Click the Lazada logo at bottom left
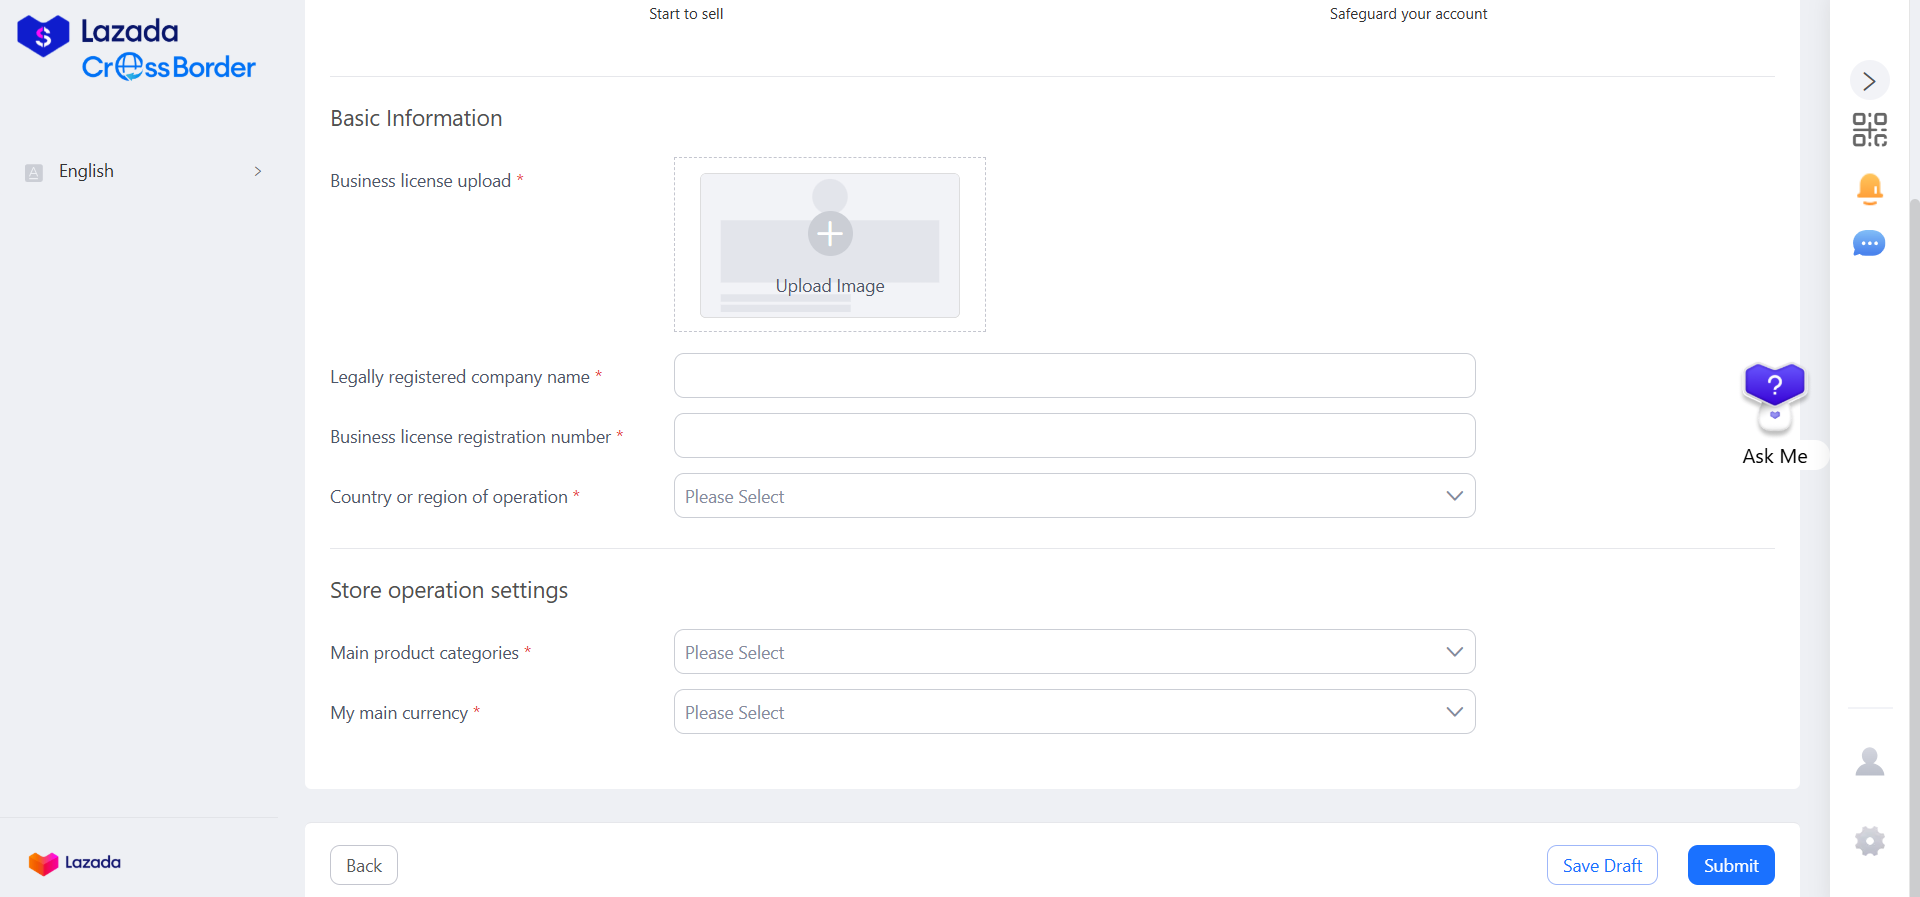Viewport: 1920px width, 897px height. tap(75, 863)
